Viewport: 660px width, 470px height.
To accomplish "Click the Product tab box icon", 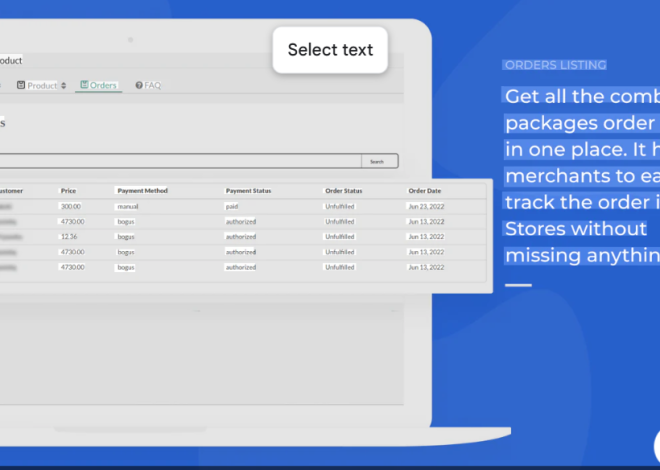I will (21, 85).
